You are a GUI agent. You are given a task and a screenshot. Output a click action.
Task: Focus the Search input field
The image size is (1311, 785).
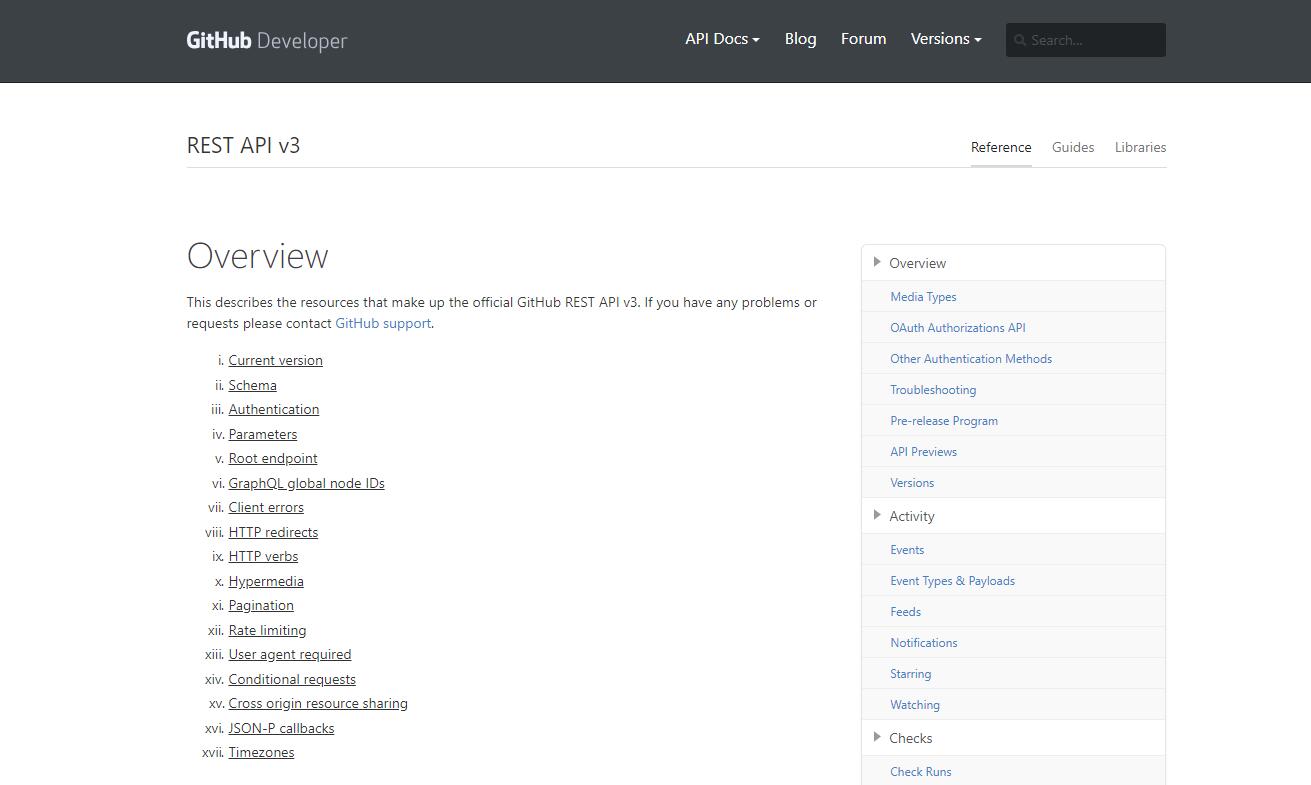(1094, 40)
